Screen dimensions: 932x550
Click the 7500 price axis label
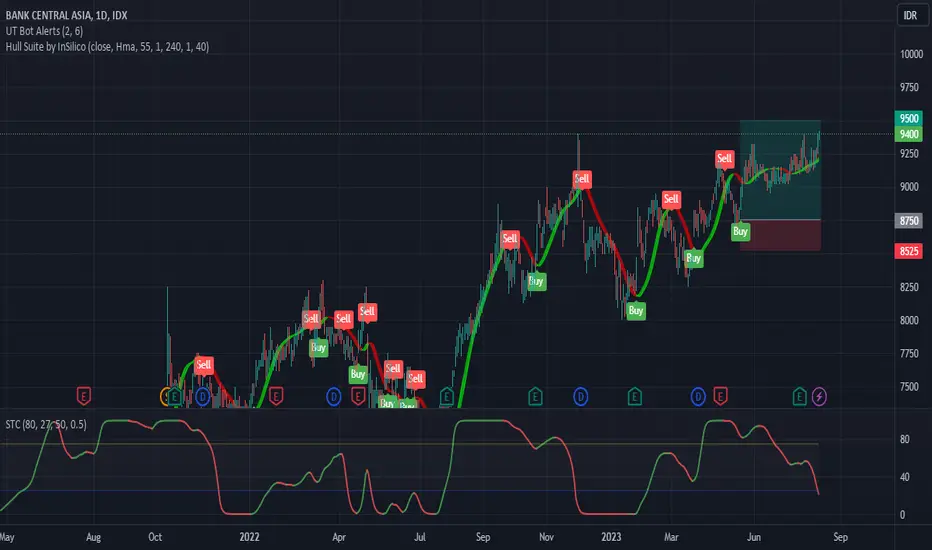pos(909,386)
